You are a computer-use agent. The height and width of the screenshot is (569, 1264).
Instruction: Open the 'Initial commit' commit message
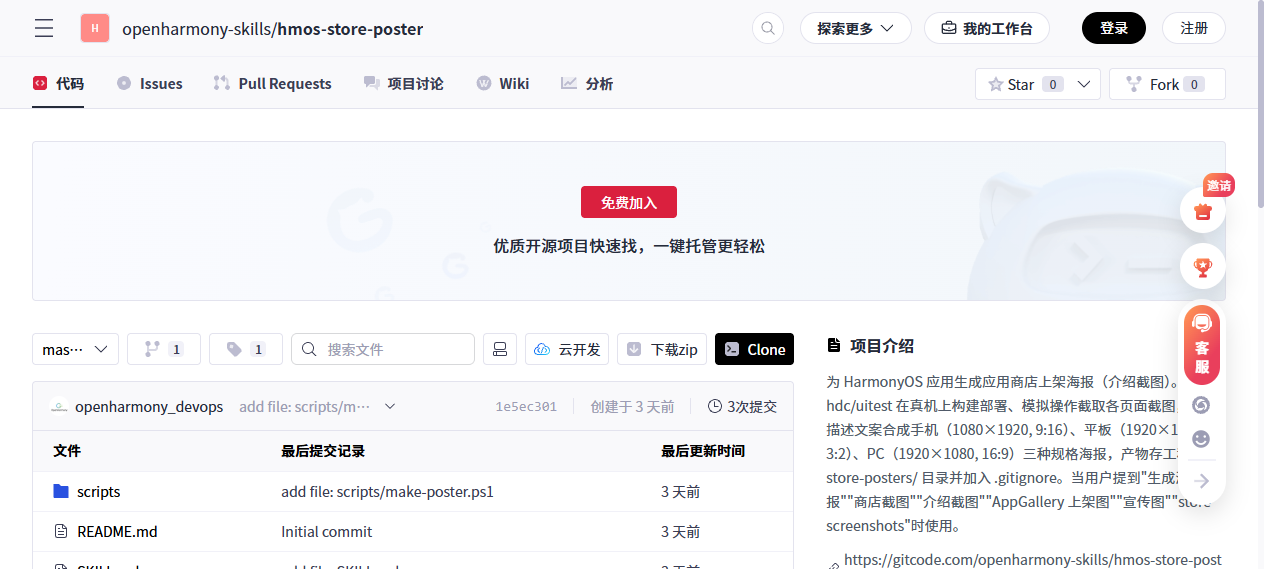pyautogui.click(x=326, y=531)
